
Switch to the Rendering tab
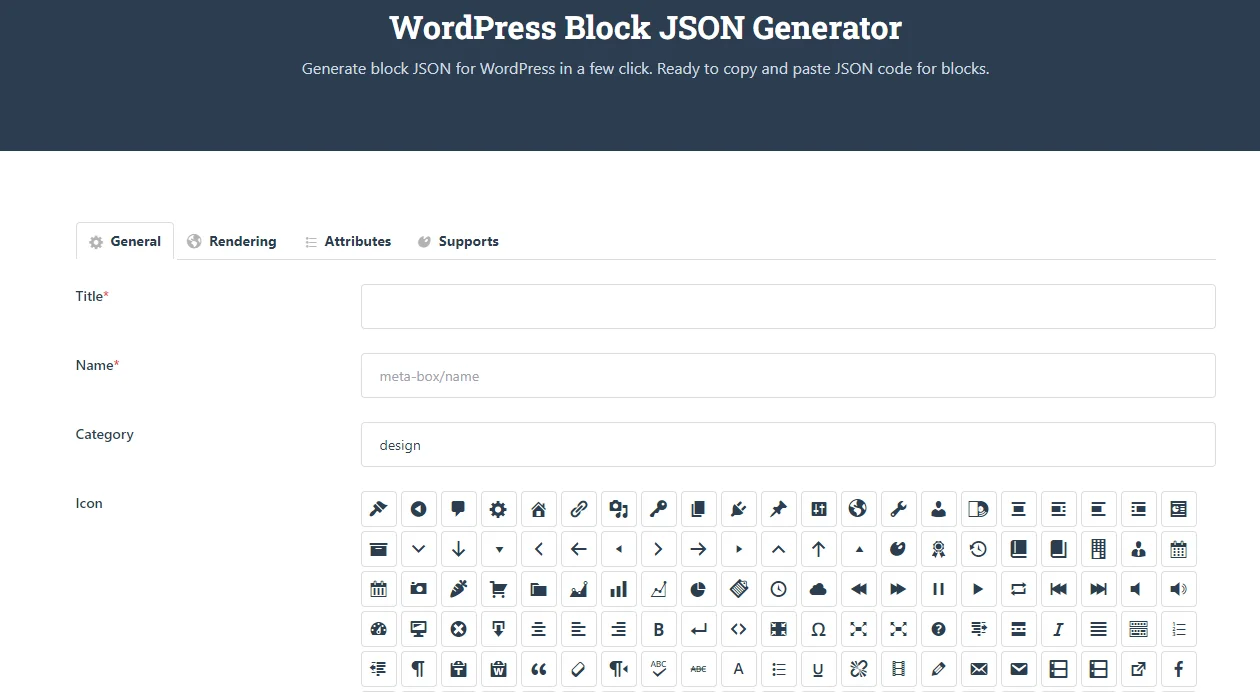[231, 241]
